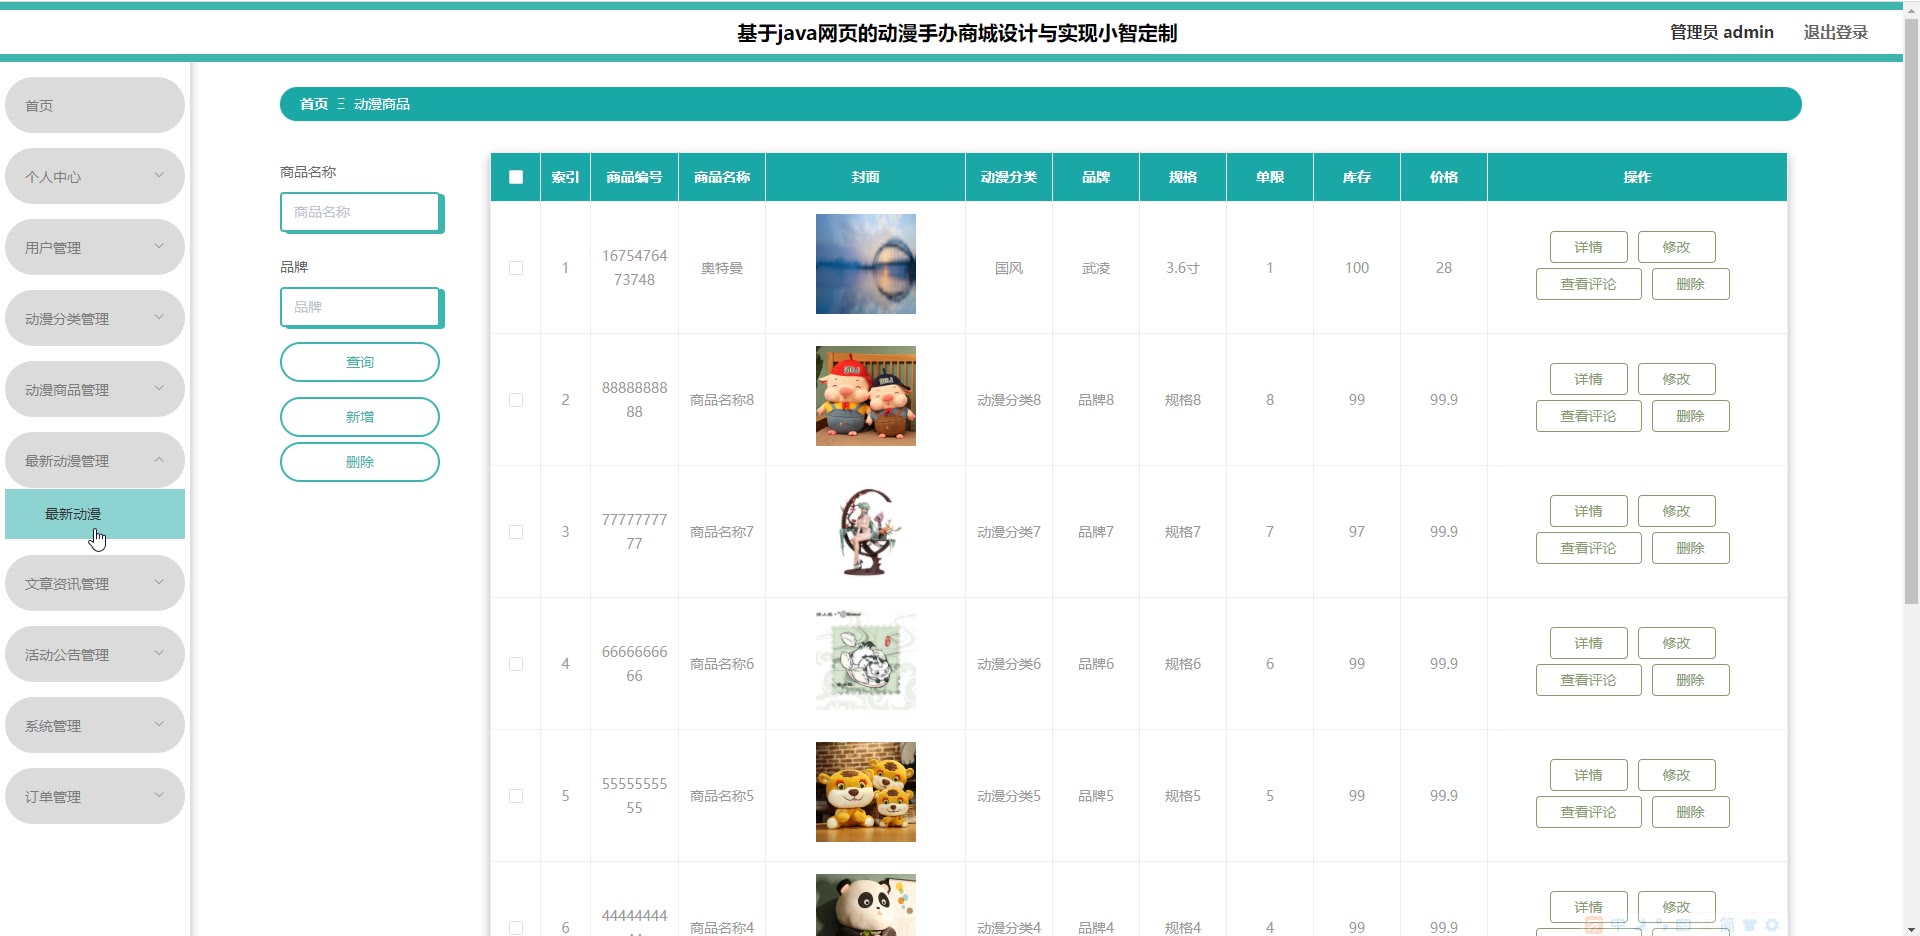Click the 新增 add button

coord(360,417)
